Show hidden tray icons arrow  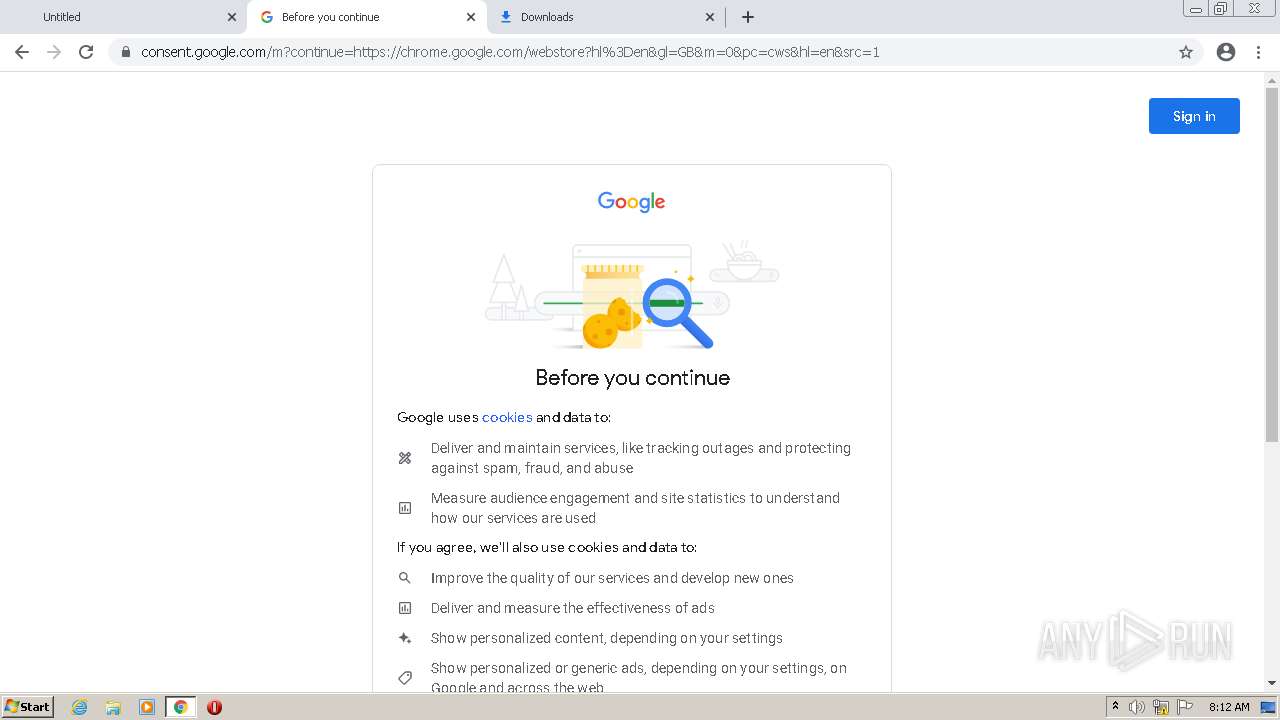pyautogui.click(x=1115, y=707)
